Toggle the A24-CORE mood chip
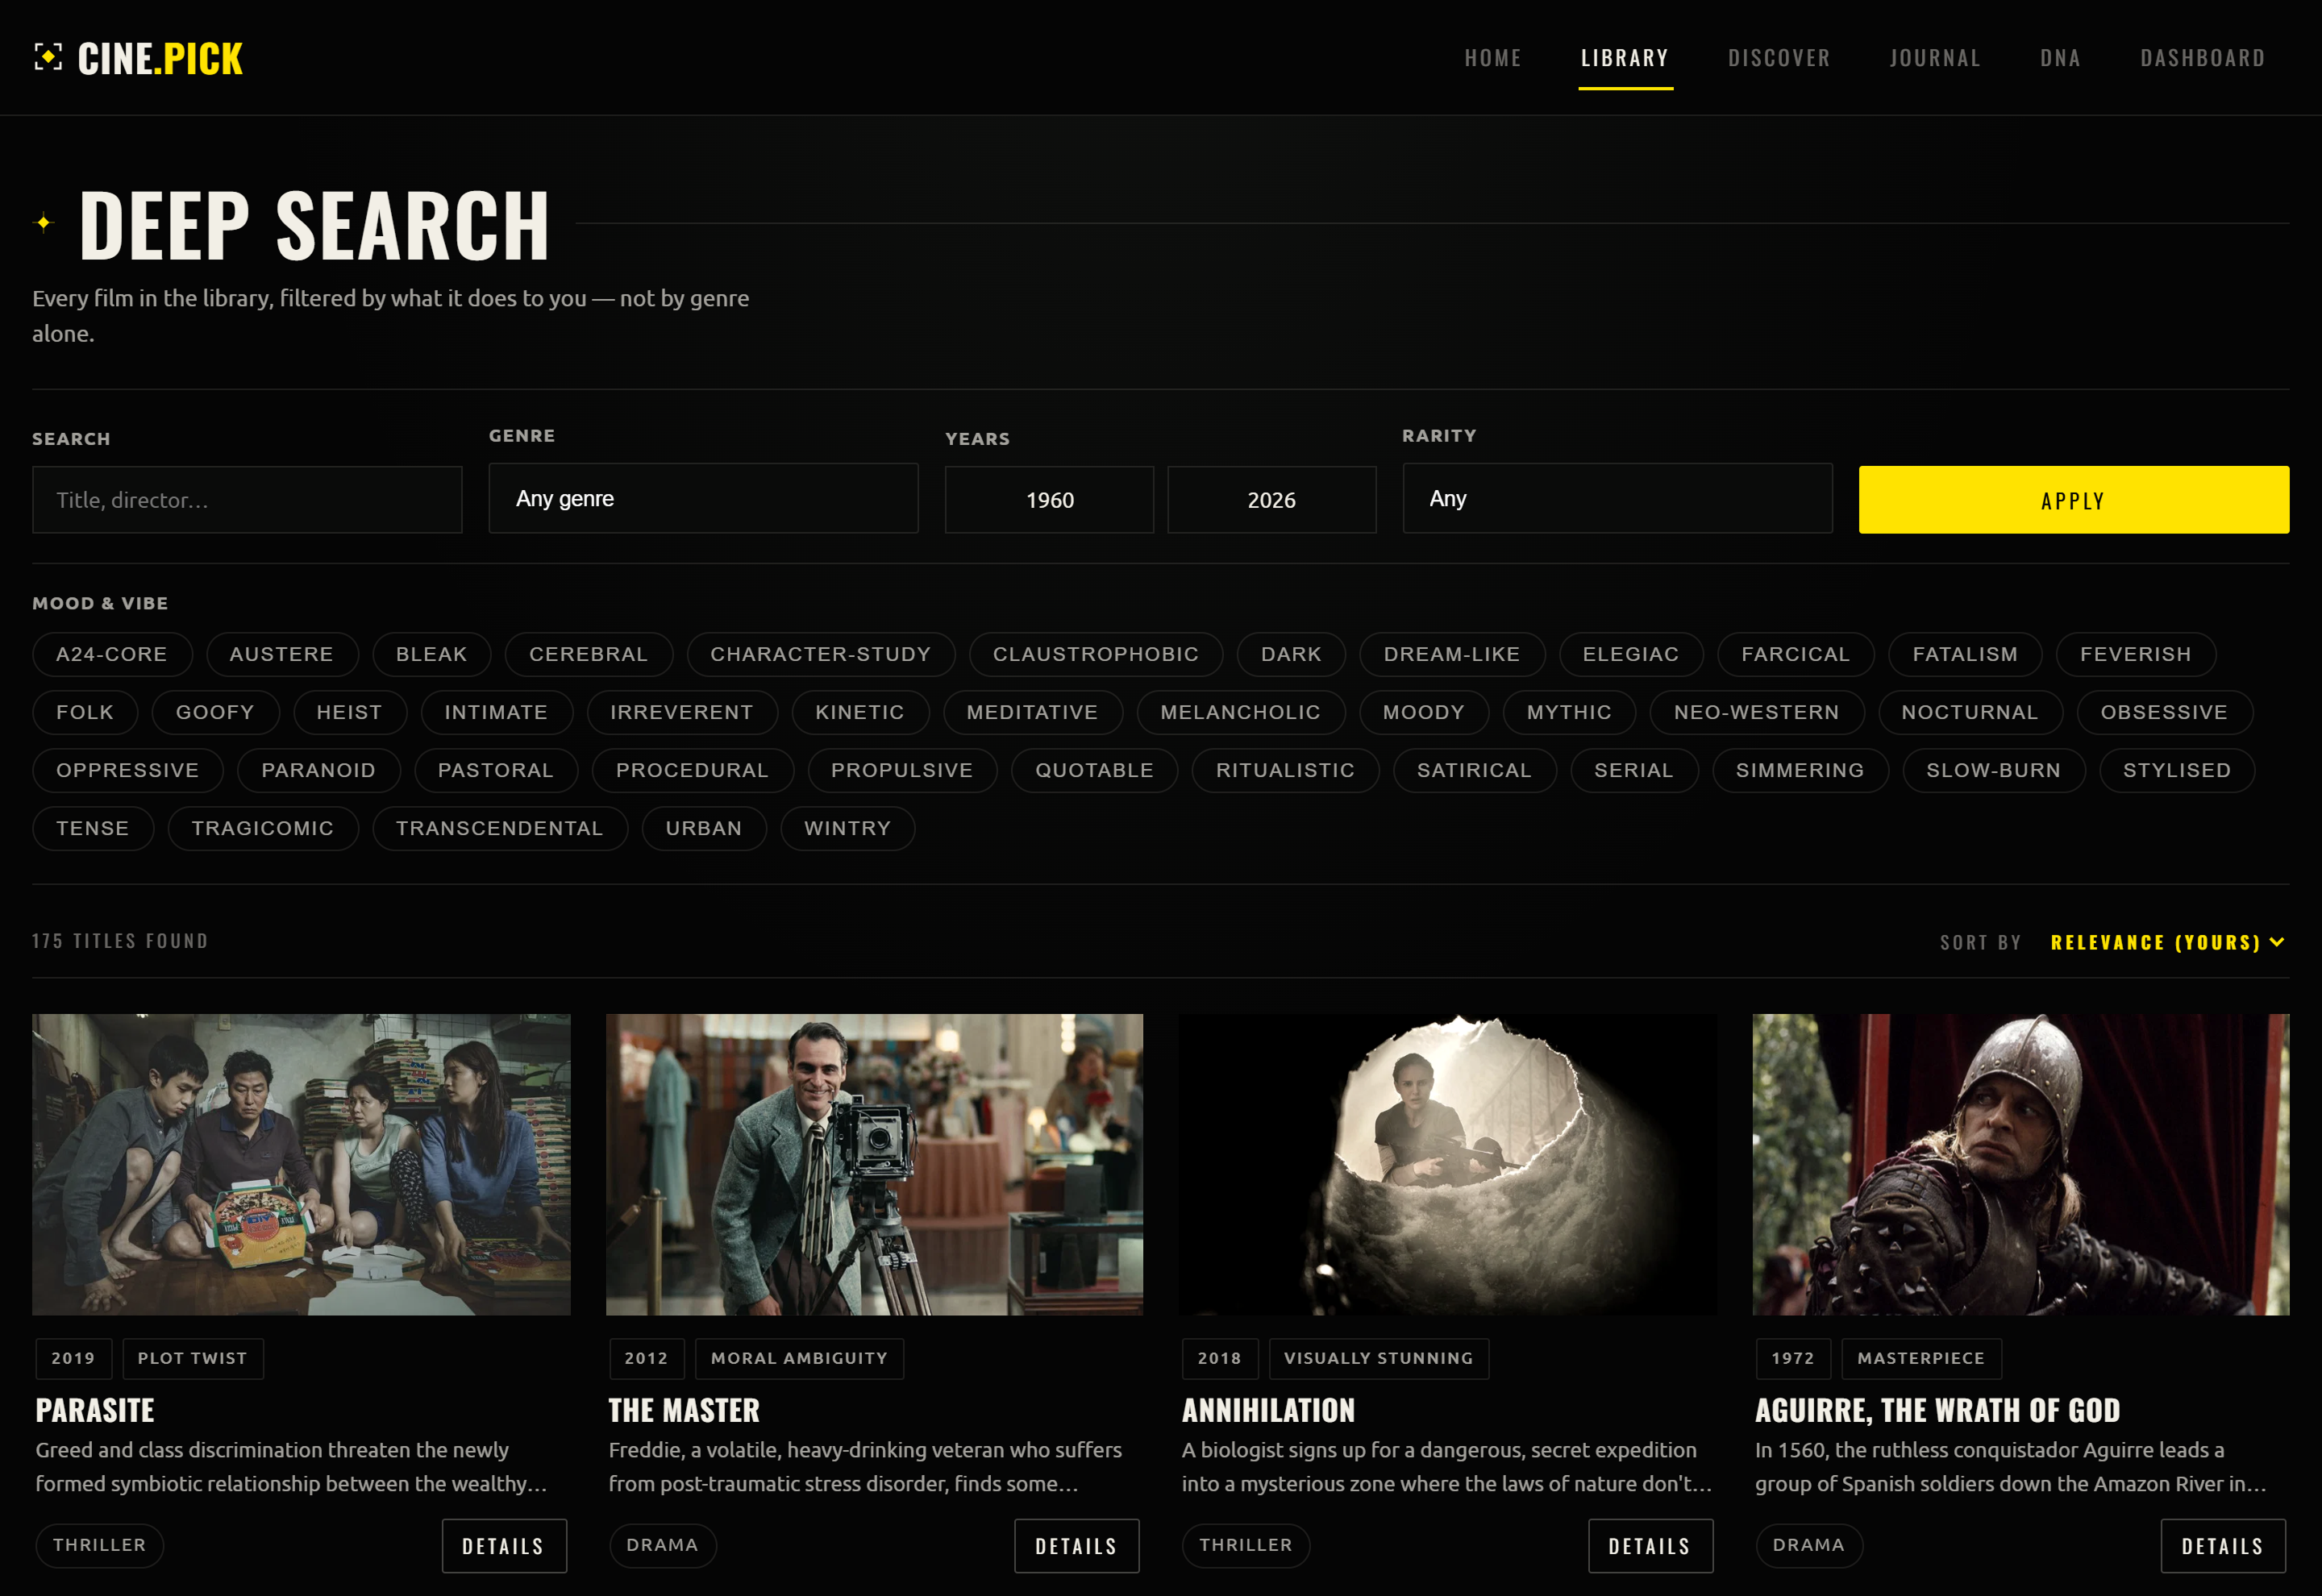This screenshot has height=1596, width=2322. point(112,654)
